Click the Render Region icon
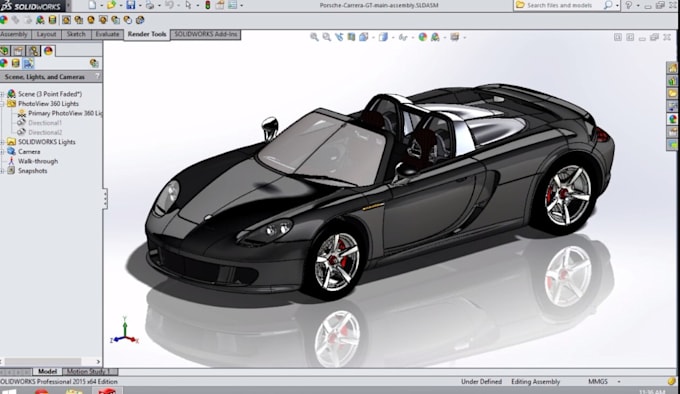The height and width of the screenshot is (394, 680). [103, 20]
